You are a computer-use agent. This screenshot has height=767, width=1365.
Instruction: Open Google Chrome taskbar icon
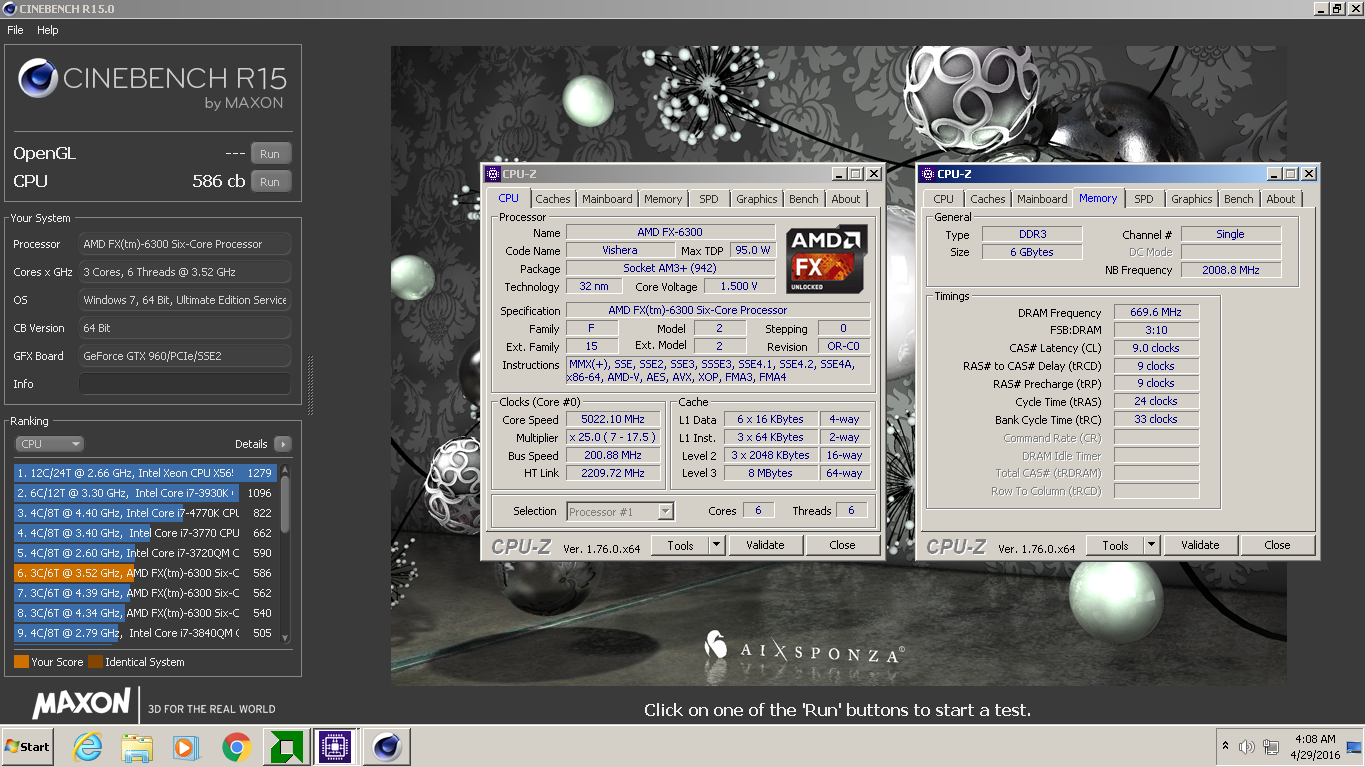pyautogui.click(x=236, y=747)
